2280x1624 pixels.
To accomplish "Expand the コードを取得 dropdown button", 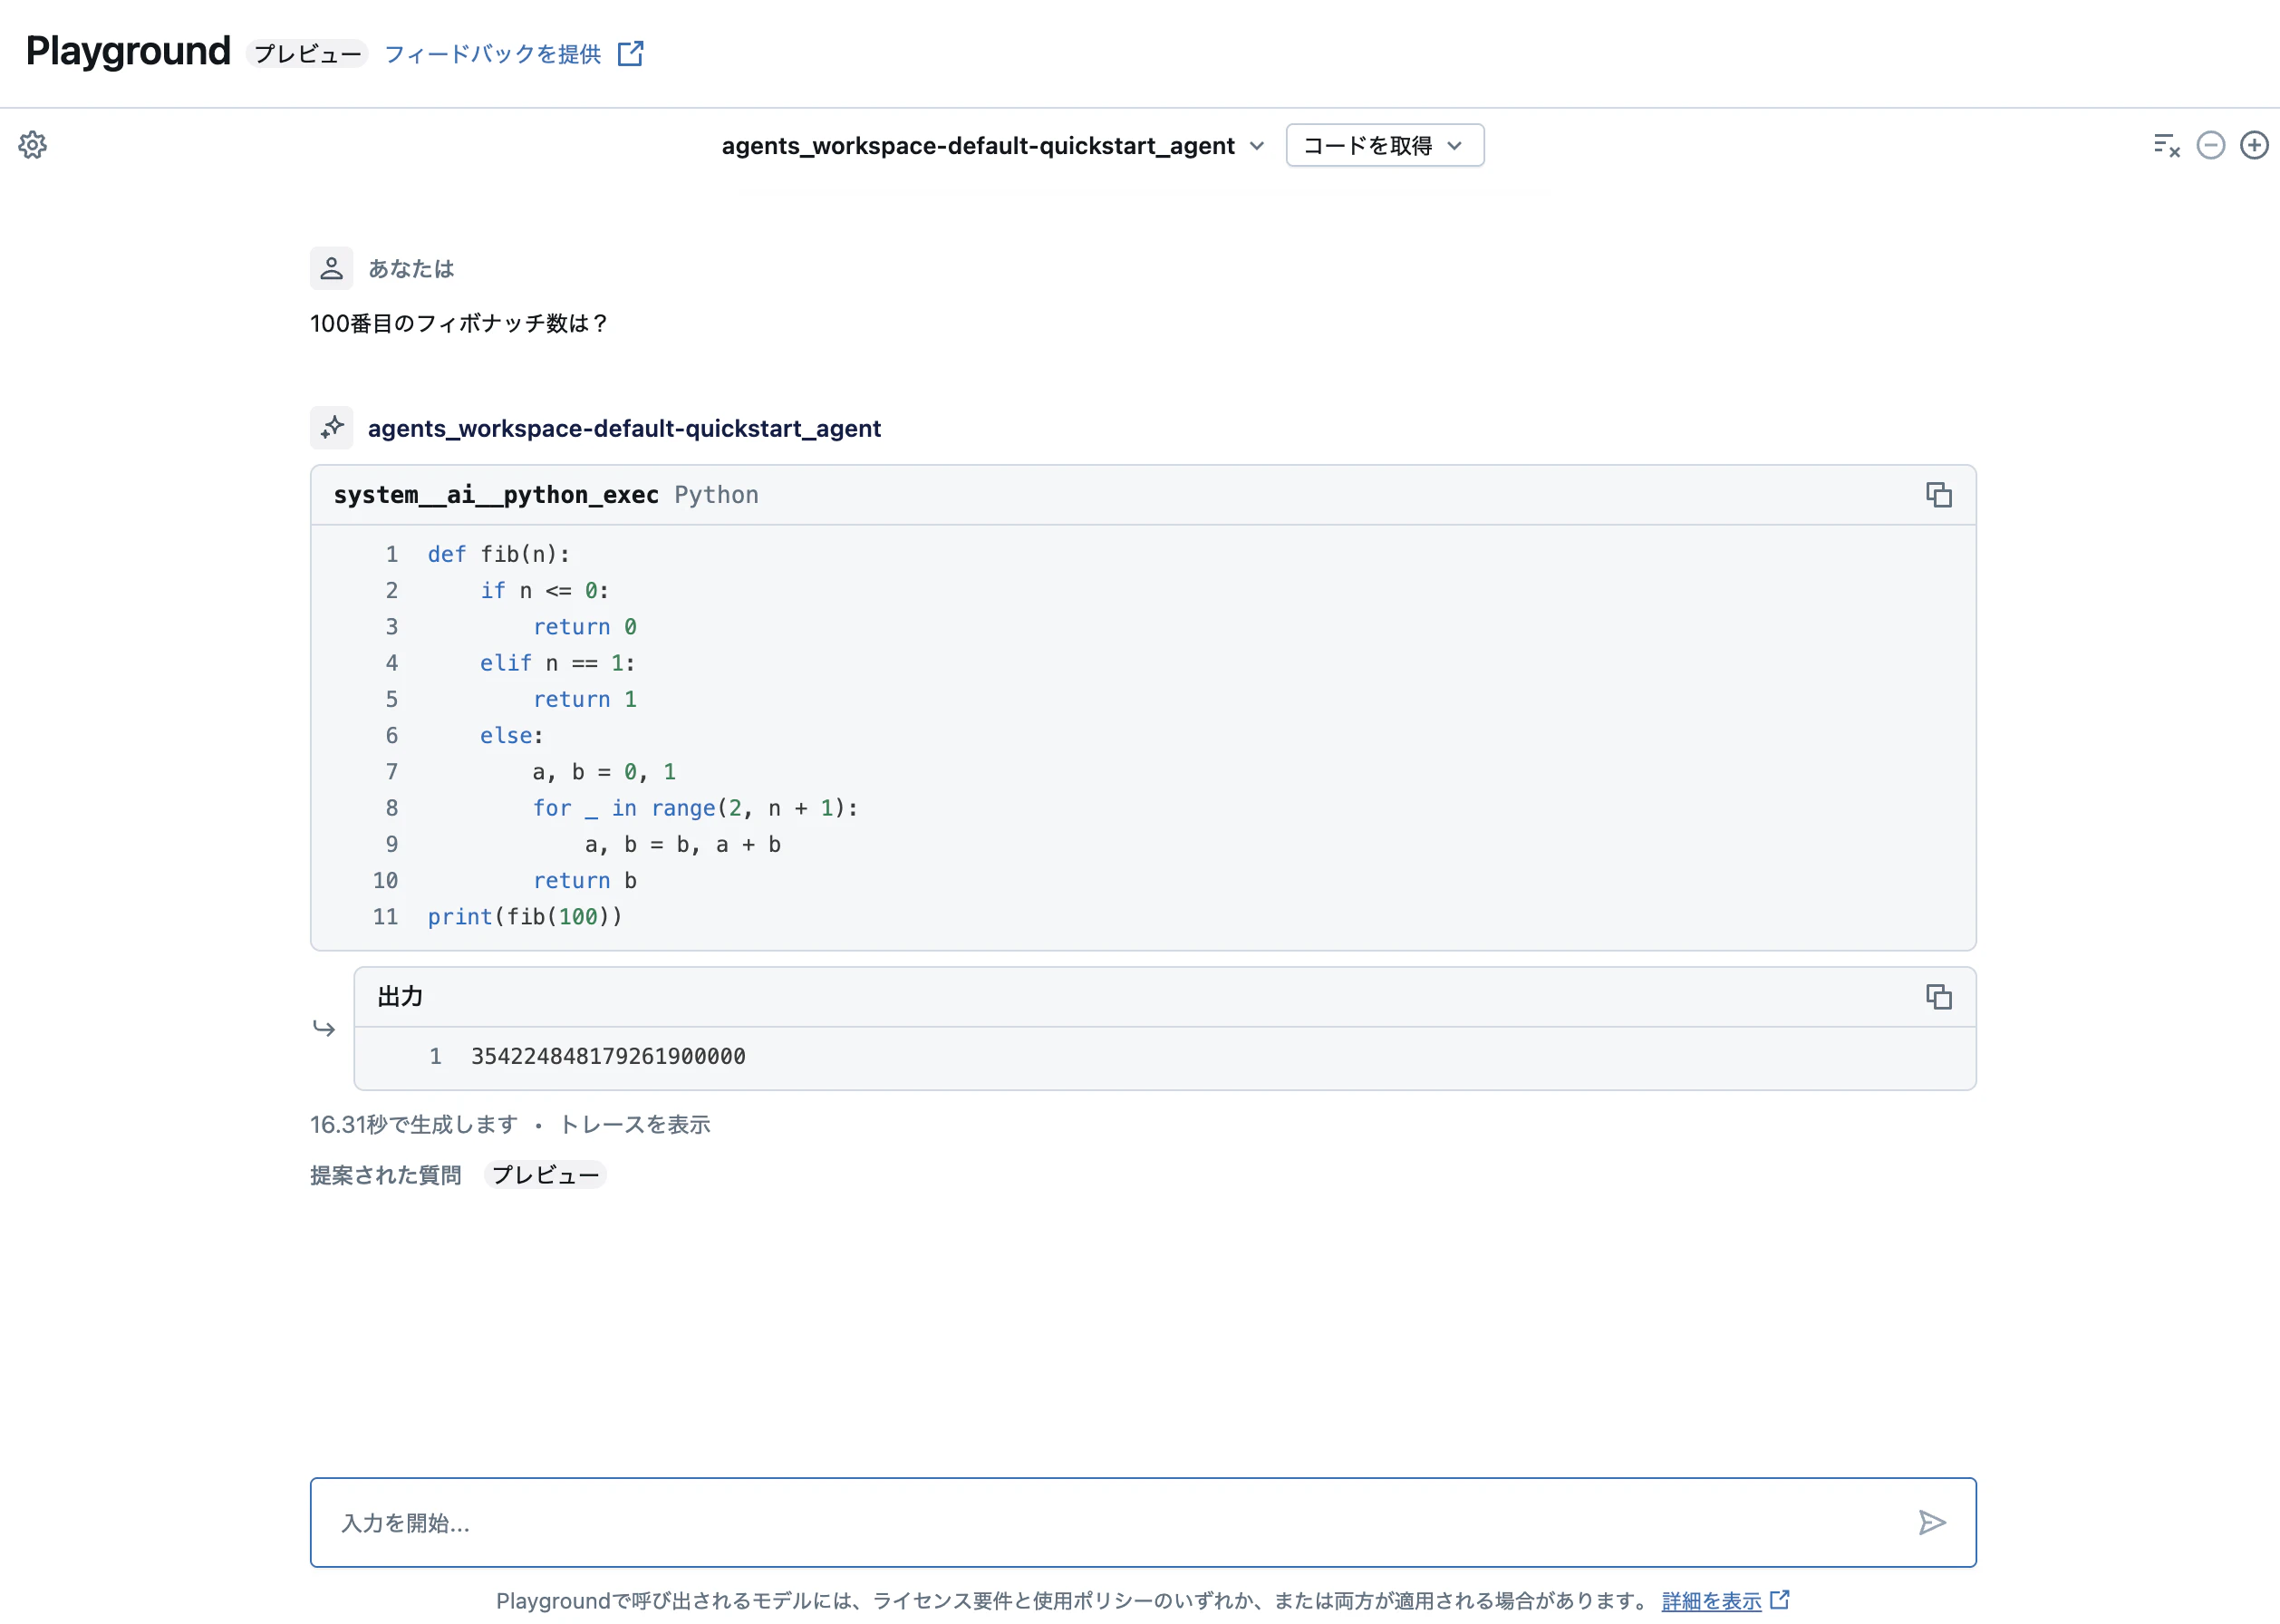I will 1384,146.
